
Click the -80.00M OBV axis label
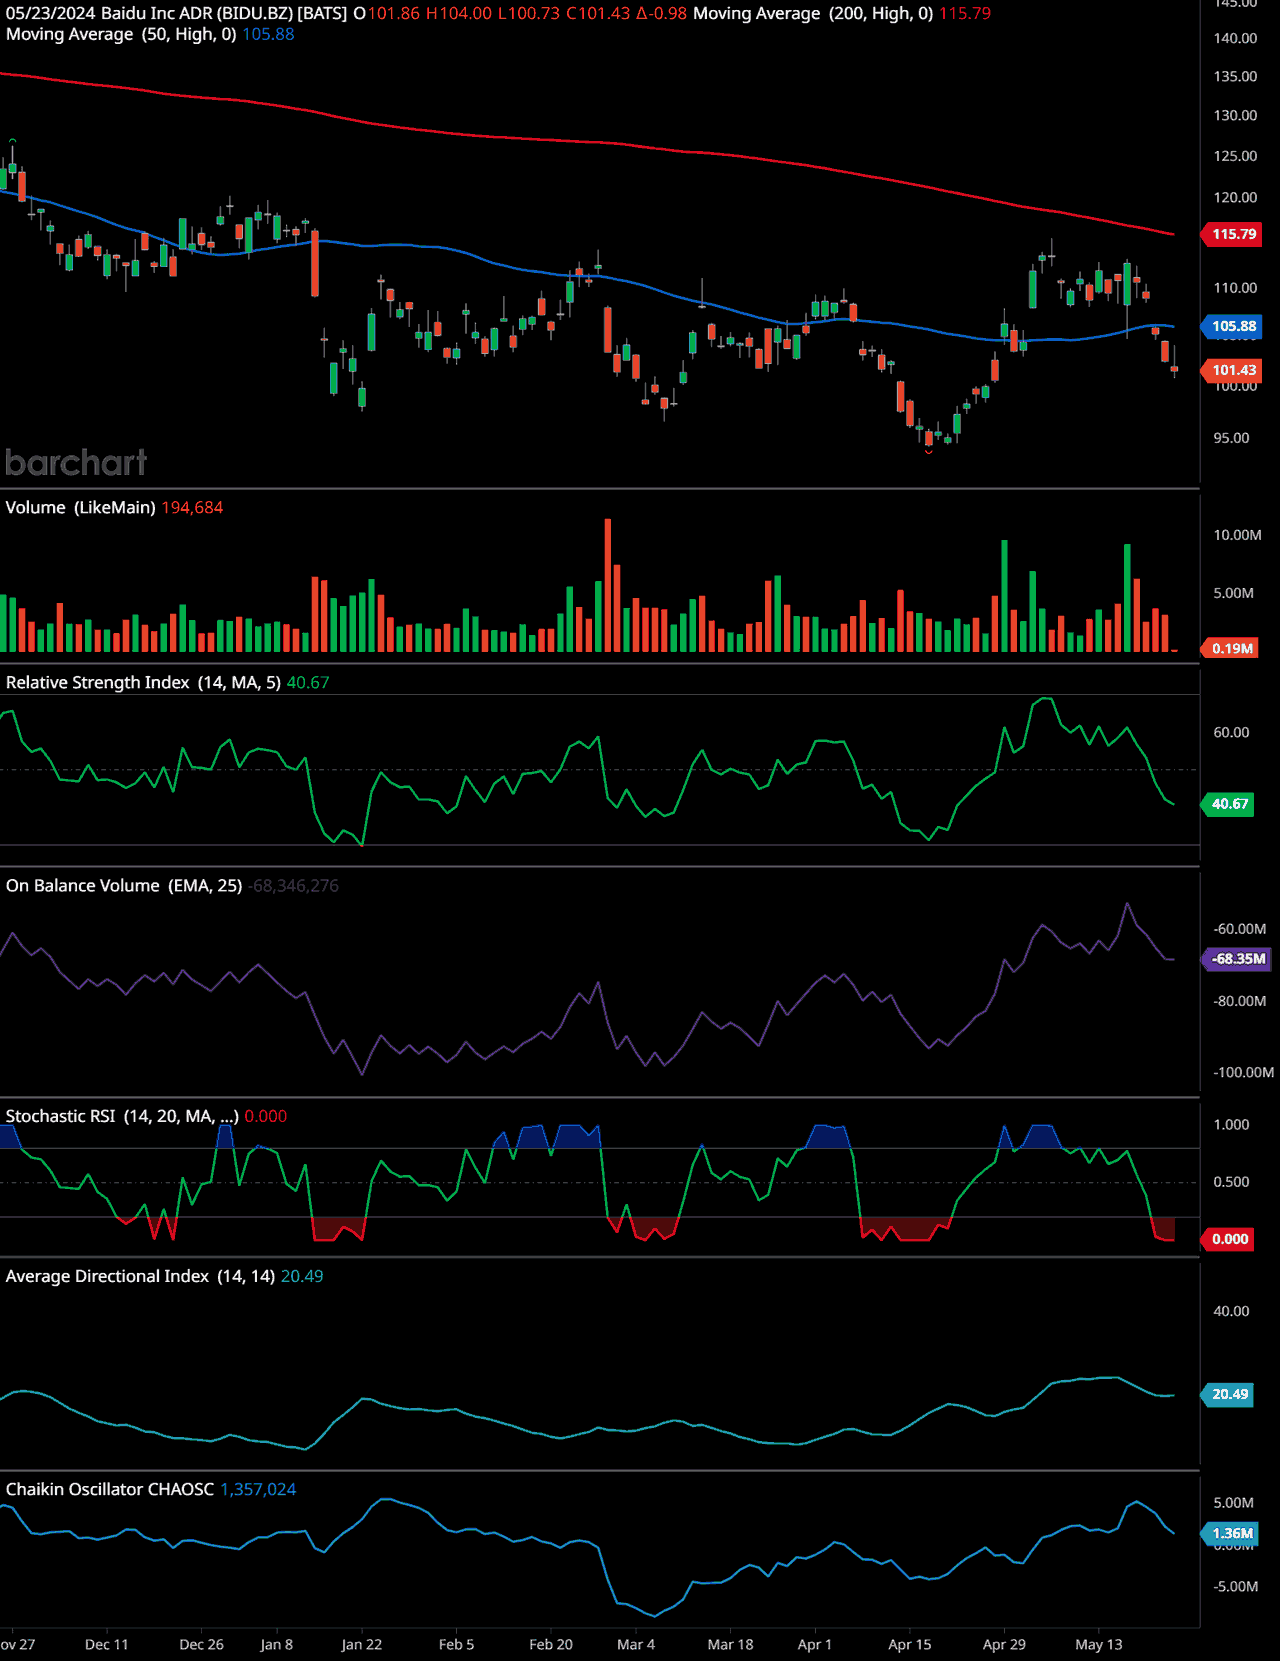(x=1240, y=1001)
